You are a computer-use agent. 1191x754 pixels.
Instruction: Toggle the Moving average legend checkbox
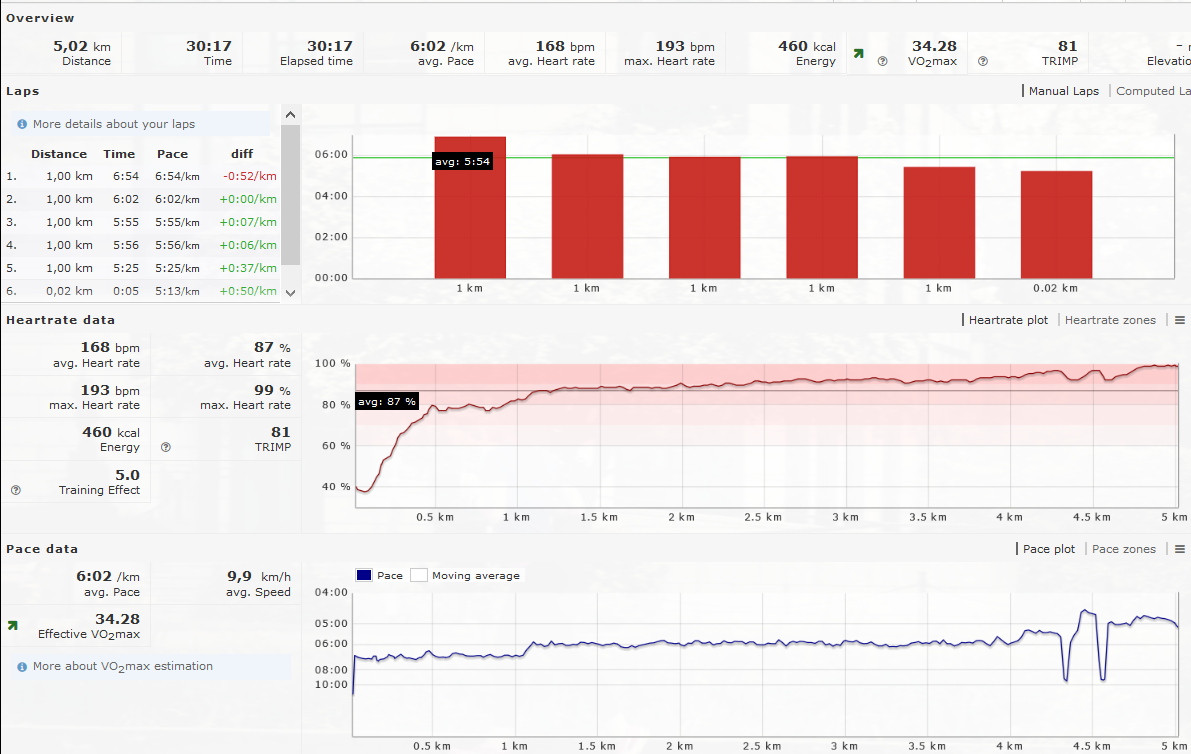pyautogui.click(x=419, y=575)
